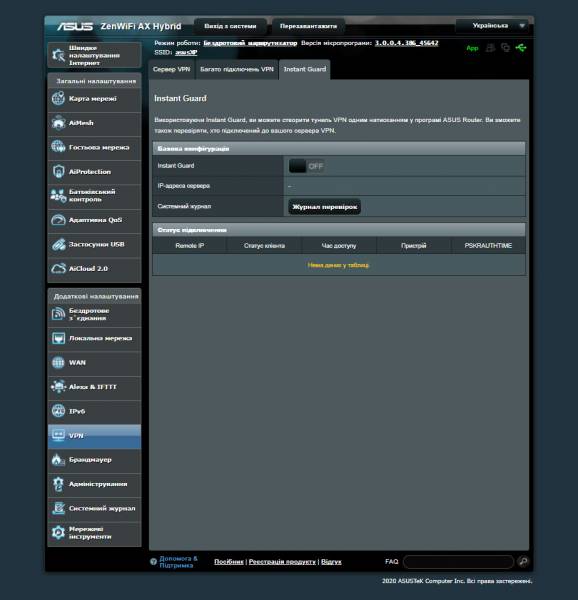Click the Журнал перевірок button
Viewport: 578px width, 600px height.
click(x=324, y=207)
